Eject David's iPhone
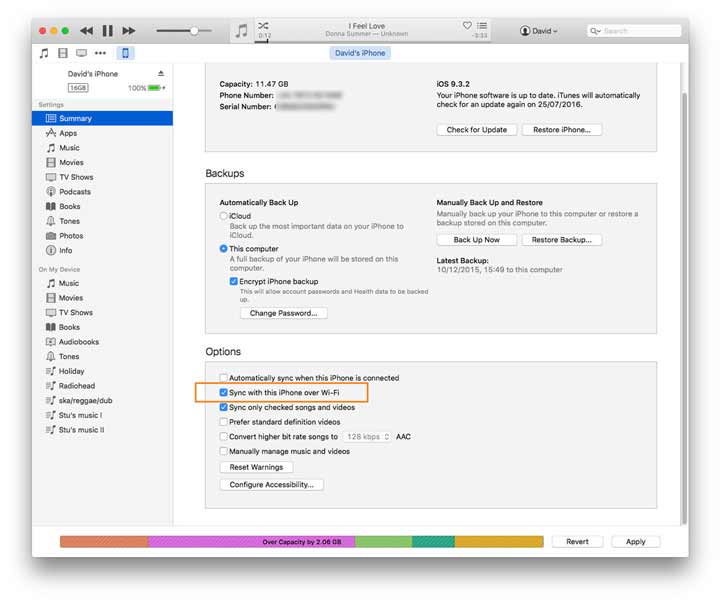The image size is (720, 602). click(x=161, y=73)
